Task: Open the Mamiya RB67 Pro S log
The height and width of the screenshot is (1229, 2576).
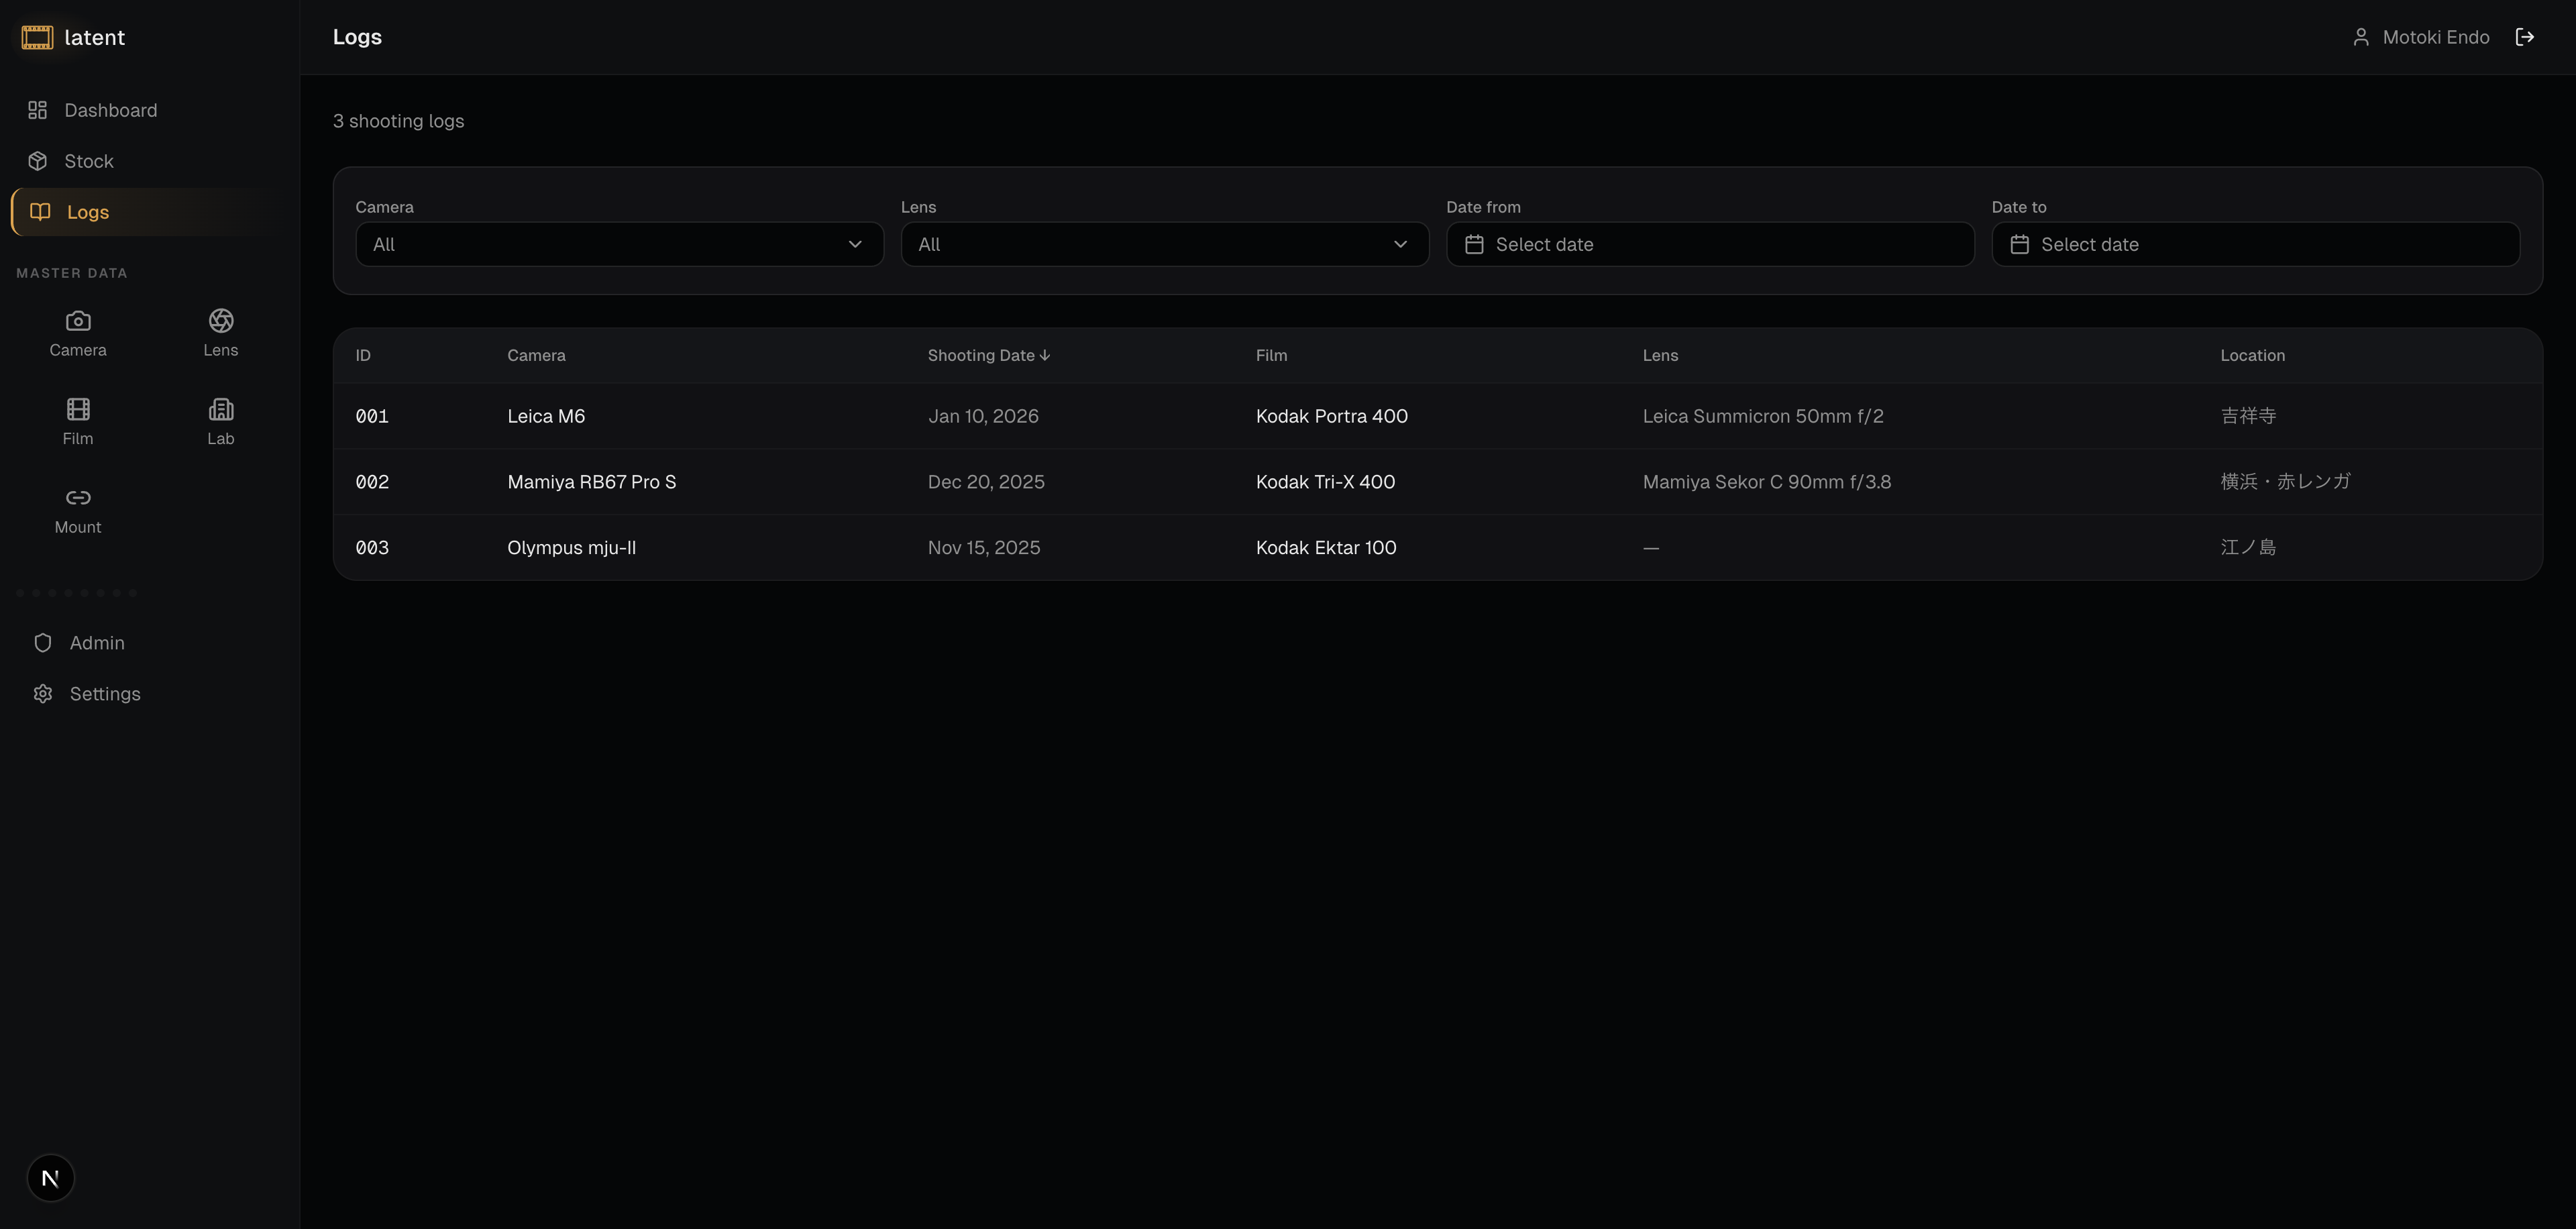Action: pyautogui.click(x=591, y=482)
